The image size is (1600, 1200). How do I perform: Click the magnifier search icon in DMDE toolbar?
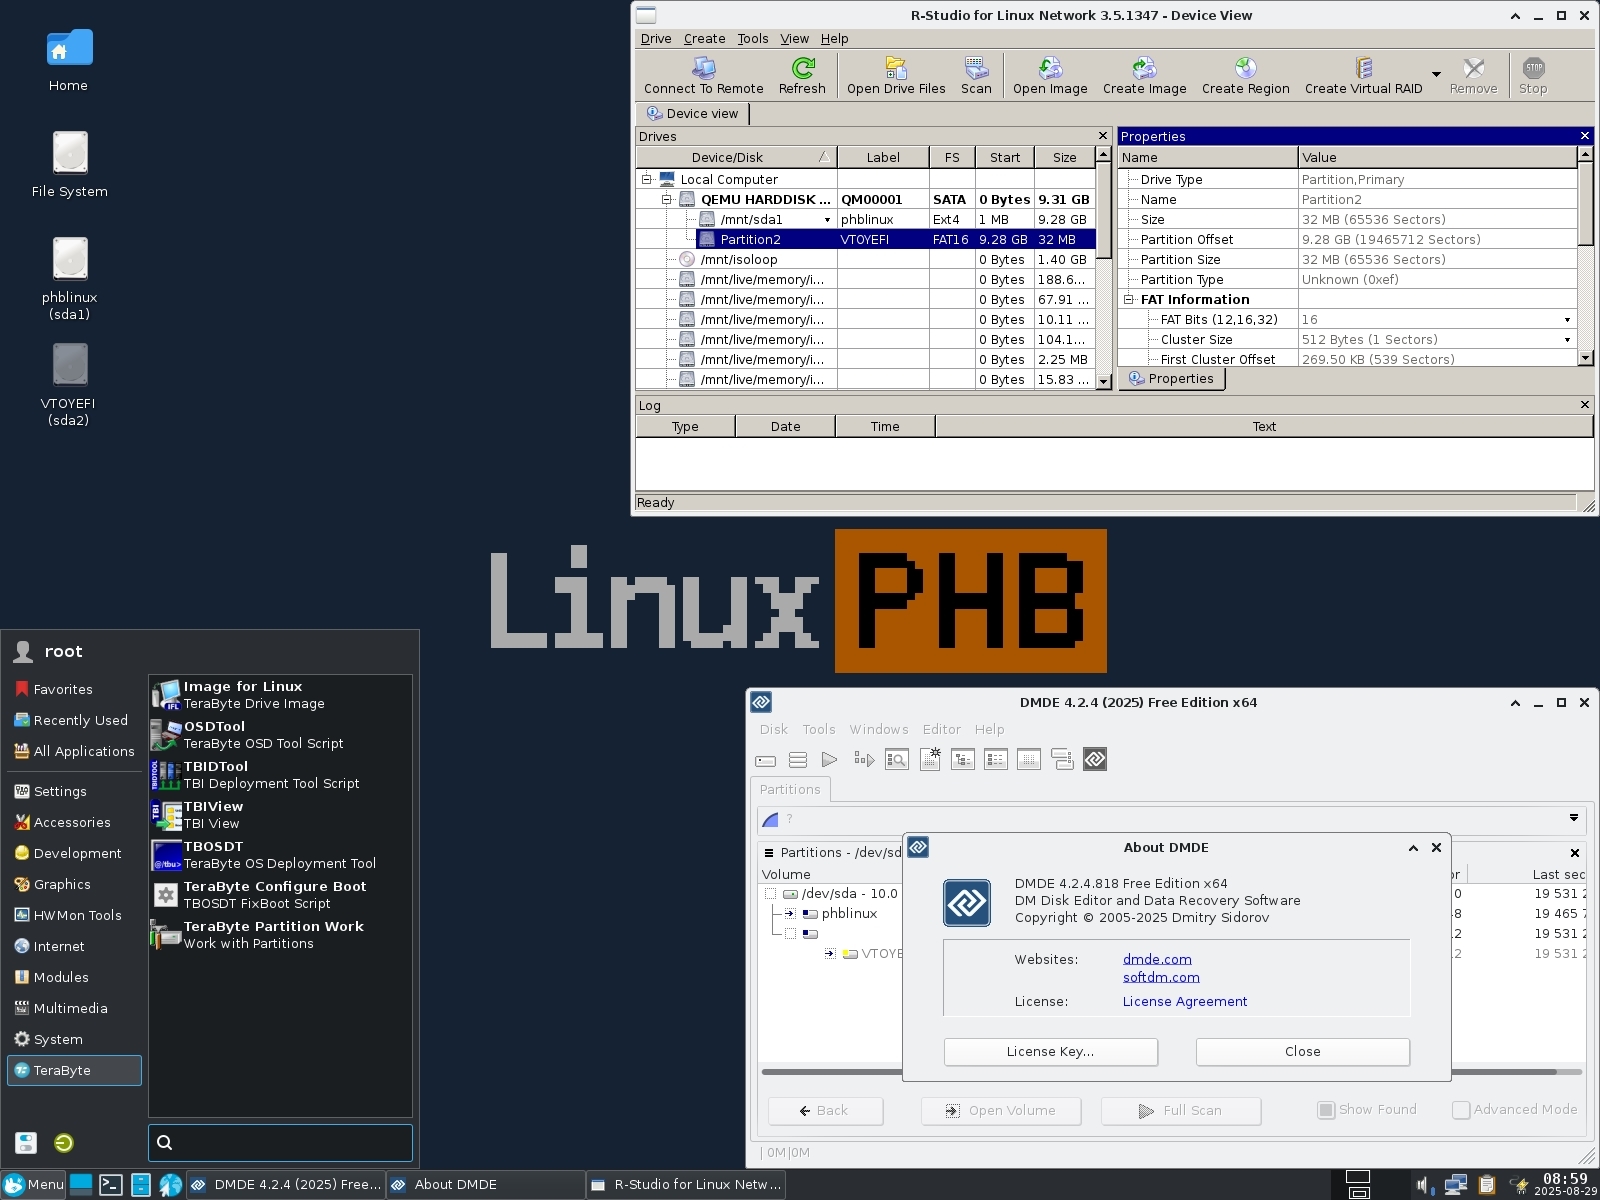tap(896, 760)
